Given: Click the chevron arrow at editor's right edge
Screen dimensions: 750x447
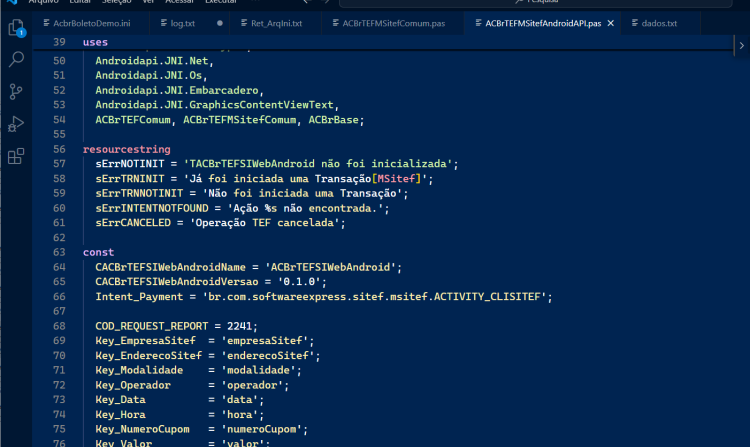Looking at the screenshot, I should point(741,45).
